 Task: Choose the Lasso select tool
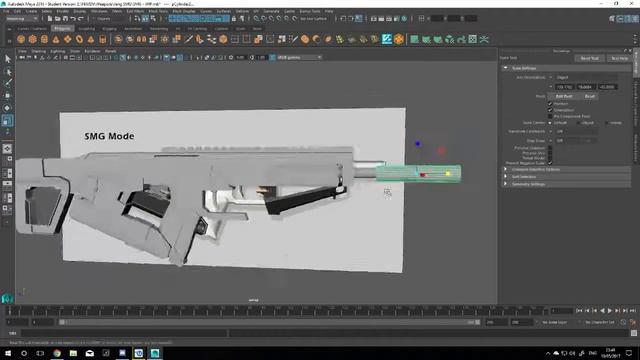(7, 72)
